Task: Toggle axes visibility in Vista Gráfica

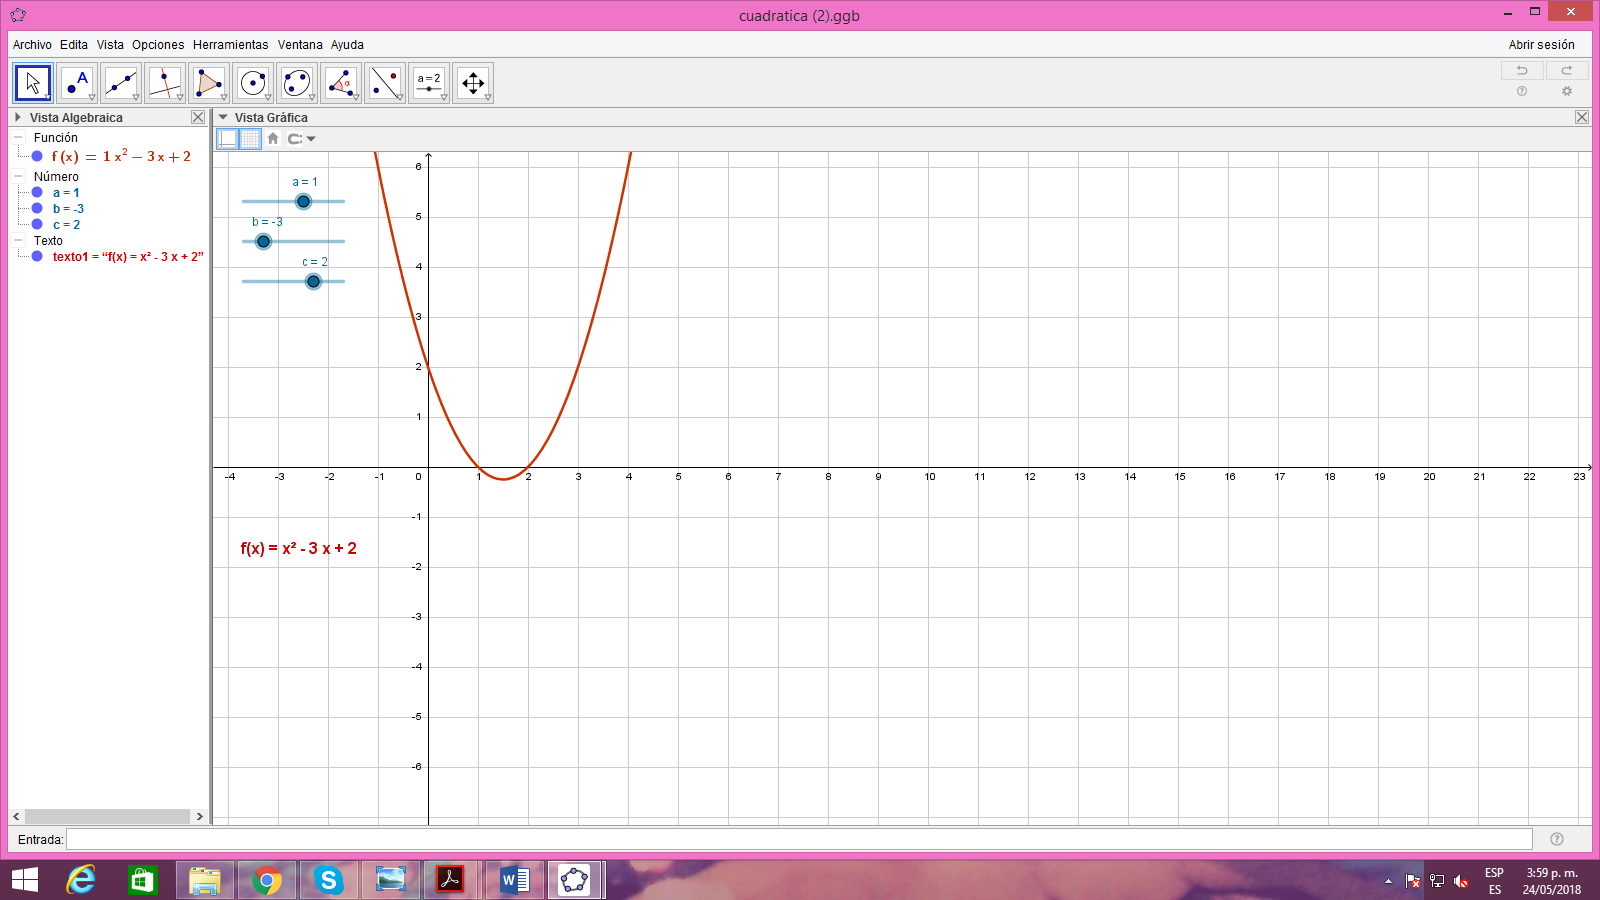Action: pyautogui.click(x=227, y=138)
